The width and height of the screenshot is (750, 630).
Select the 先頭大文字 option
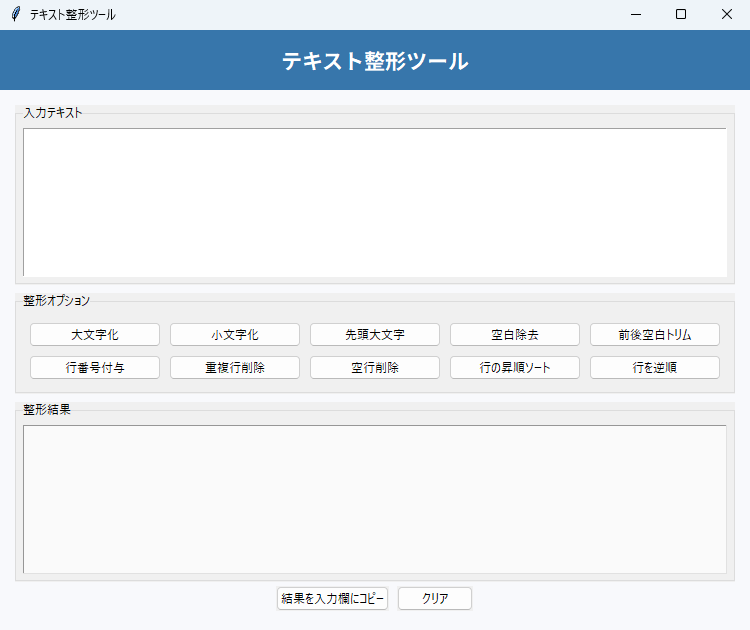point(375,334)
